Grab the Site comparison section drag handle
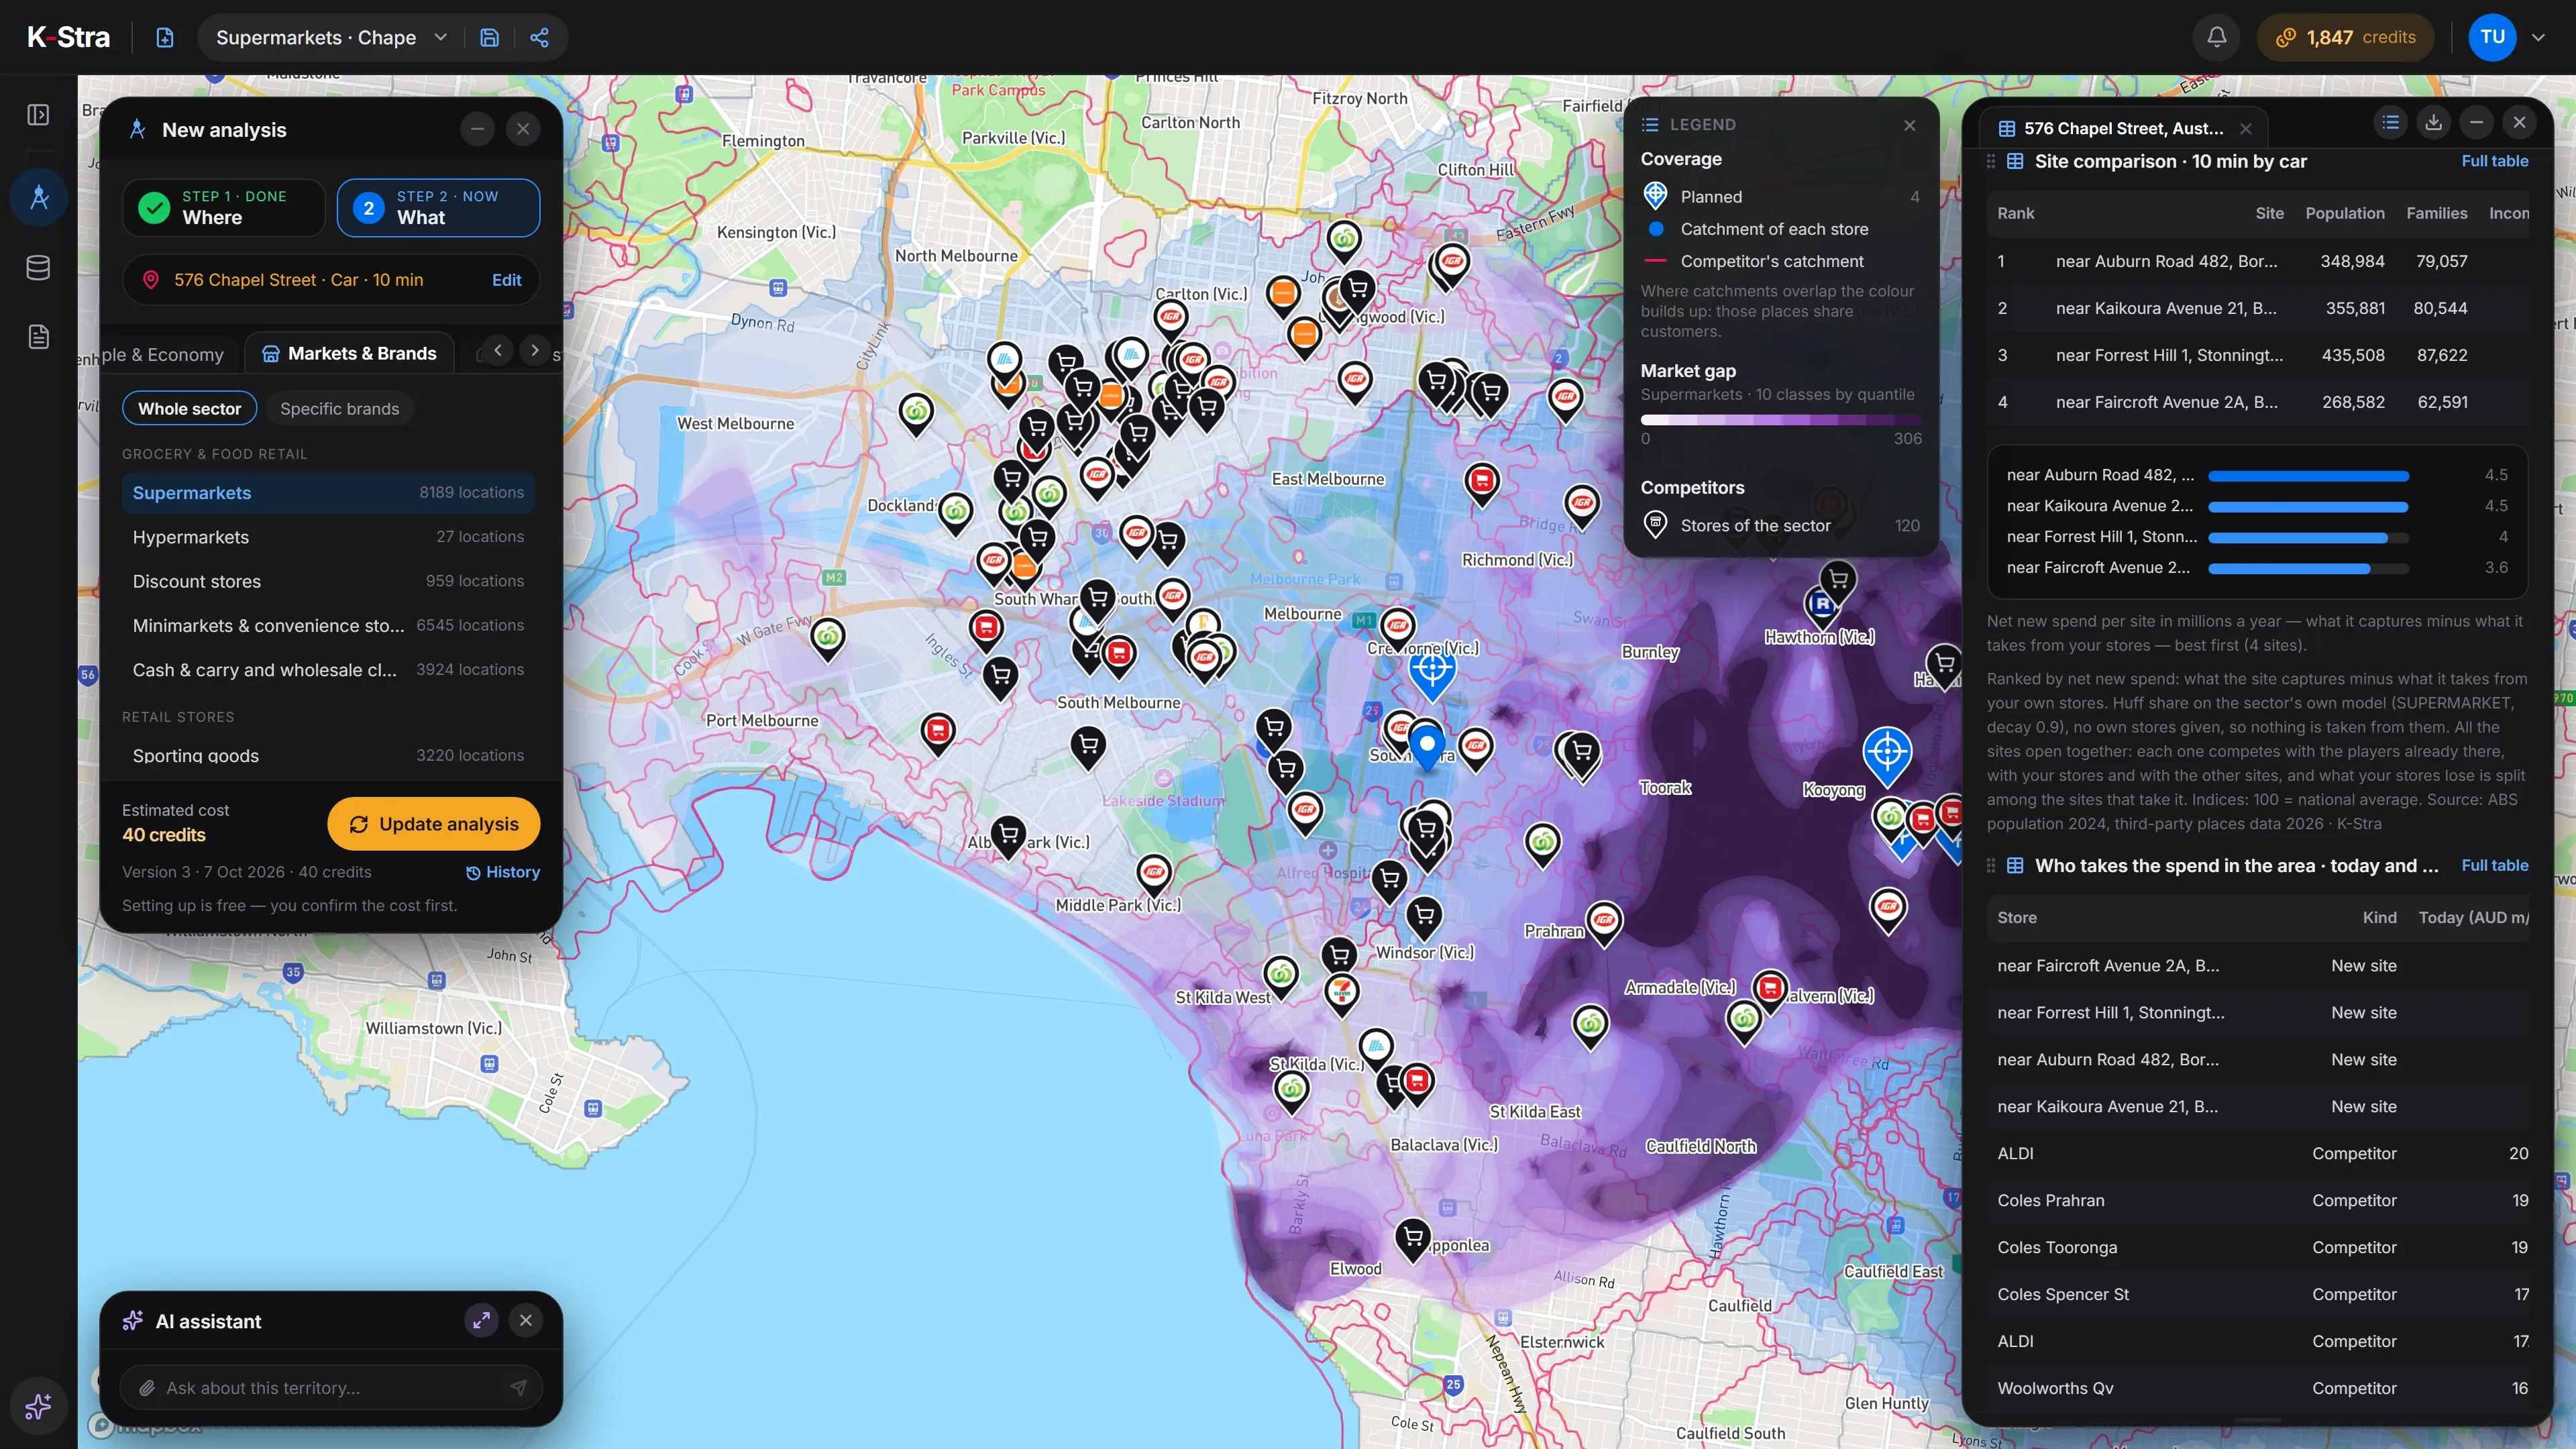The height and width of the screenshot is (1449, 2576). click(x=1990, y=161)
